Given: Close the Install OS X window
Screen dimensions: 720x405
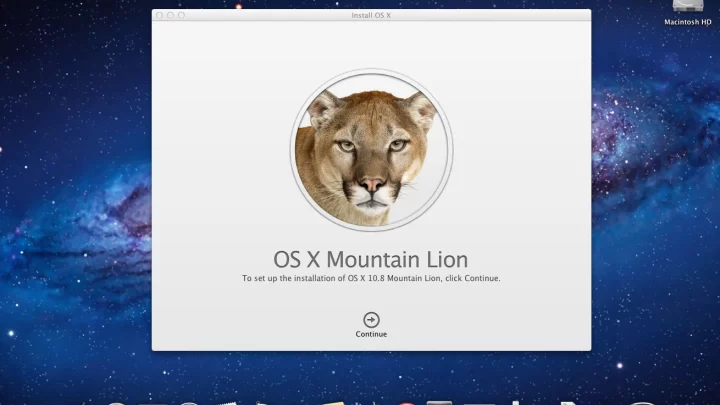Looking at the screenshot, I should pos(160,15).
